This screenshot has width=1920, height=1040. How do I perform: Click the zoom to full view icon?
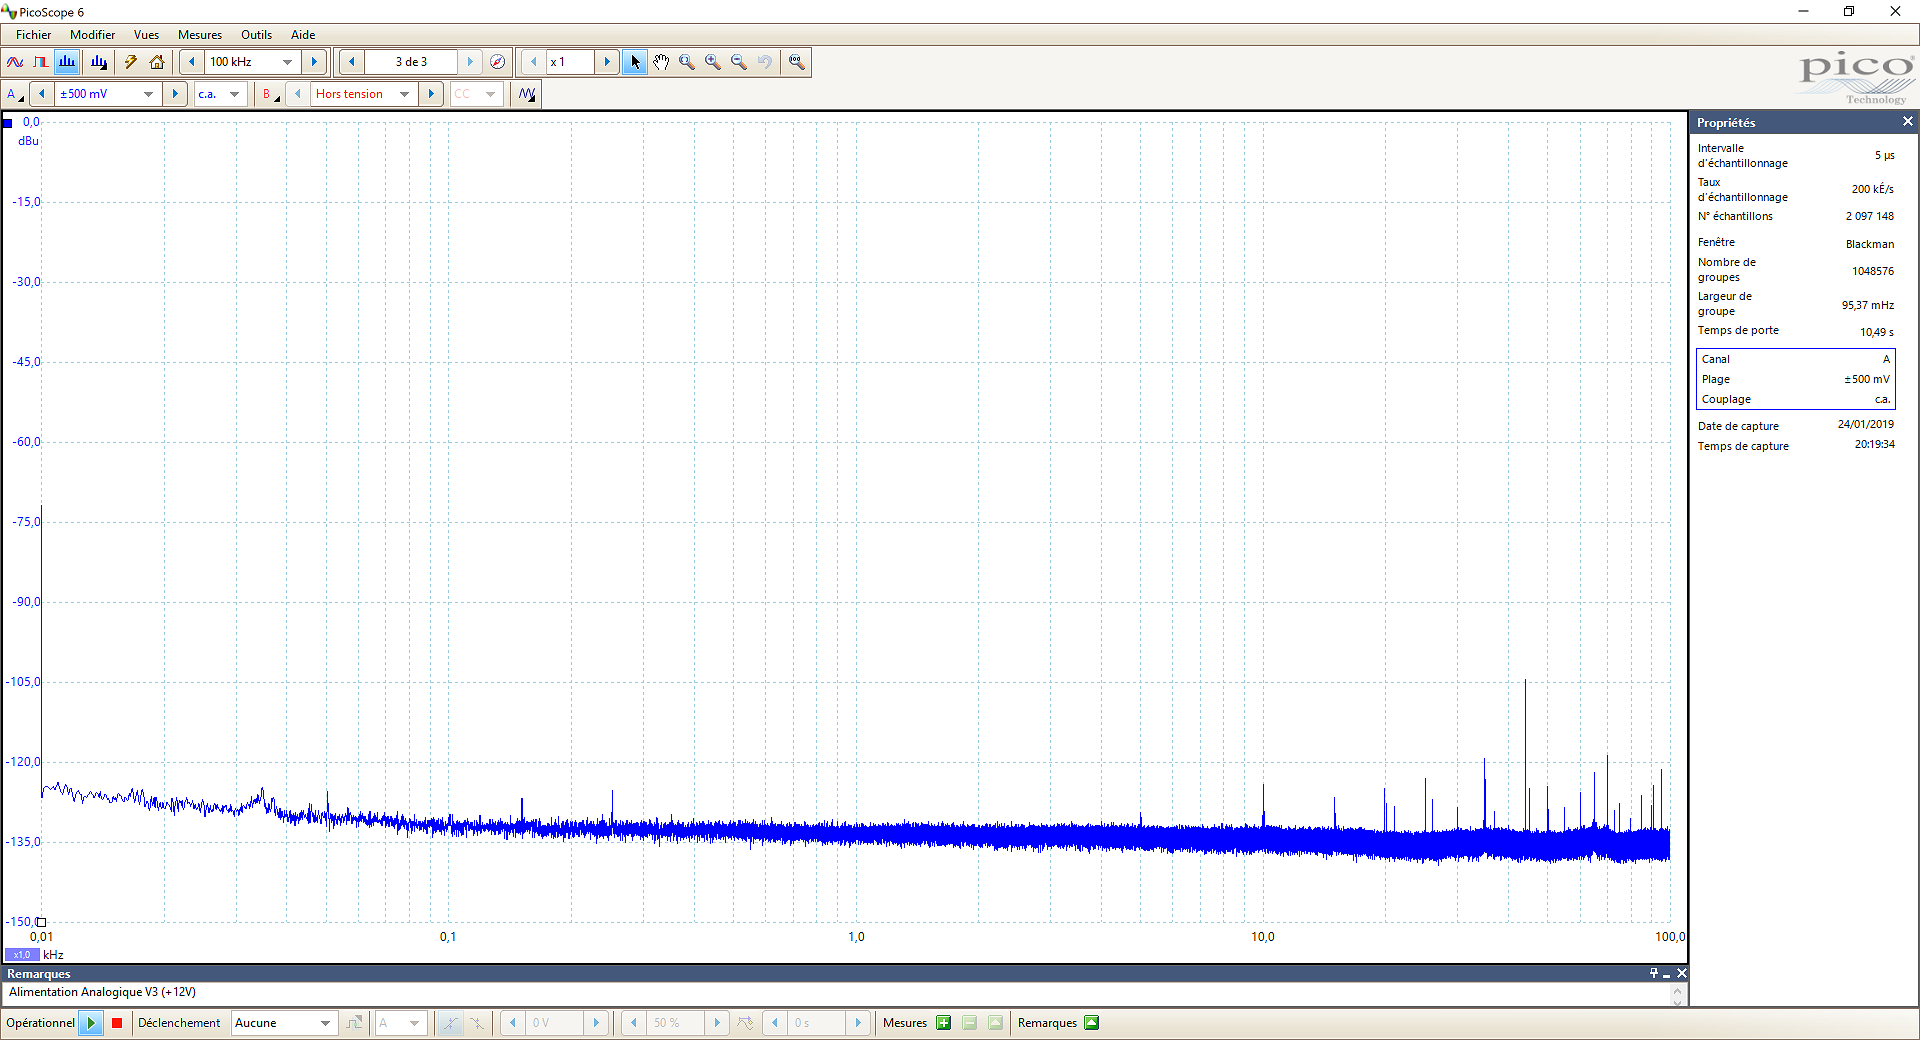coord(797,62)
